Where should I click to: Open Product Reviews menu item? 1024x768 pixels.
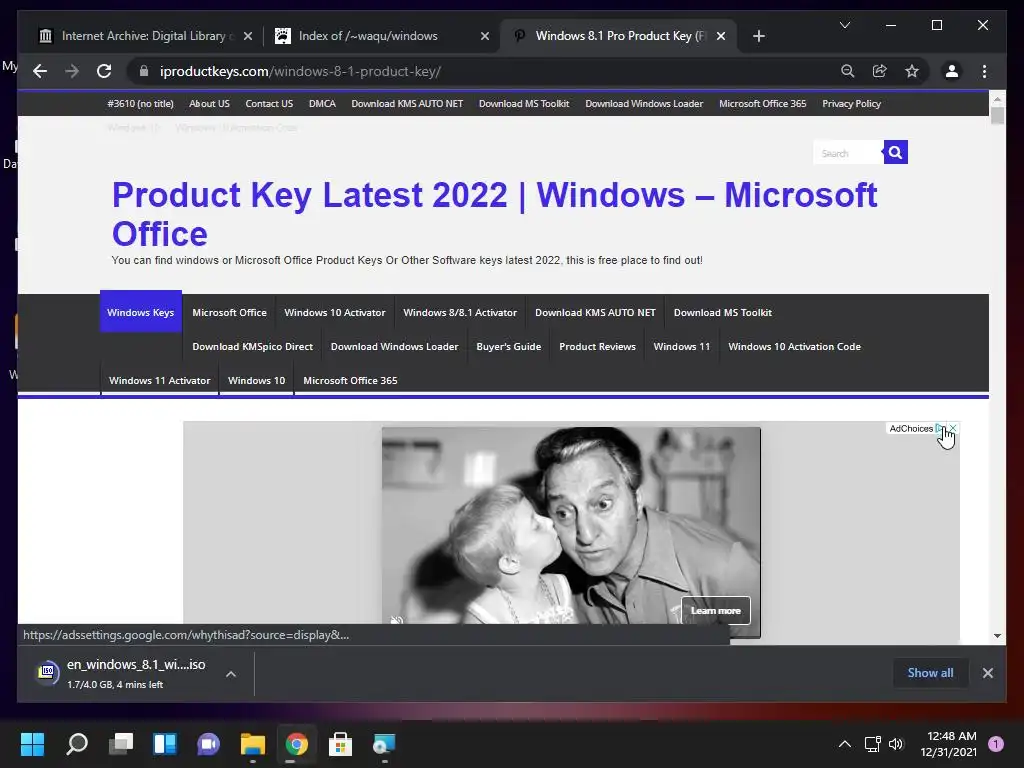pyautogui.click(x=597, y=346)
